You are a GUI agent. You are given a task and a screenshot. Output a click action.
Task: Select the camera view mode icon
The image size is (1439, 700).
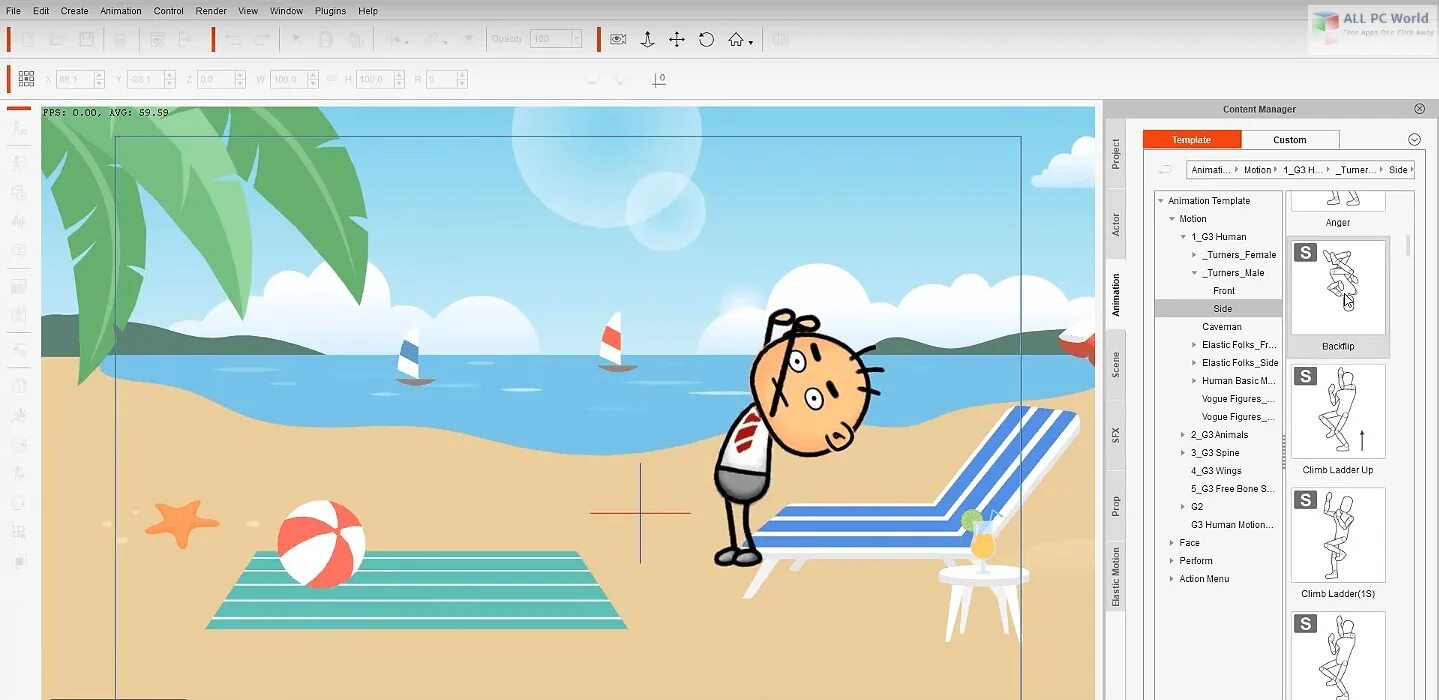(x=618, y=40)
